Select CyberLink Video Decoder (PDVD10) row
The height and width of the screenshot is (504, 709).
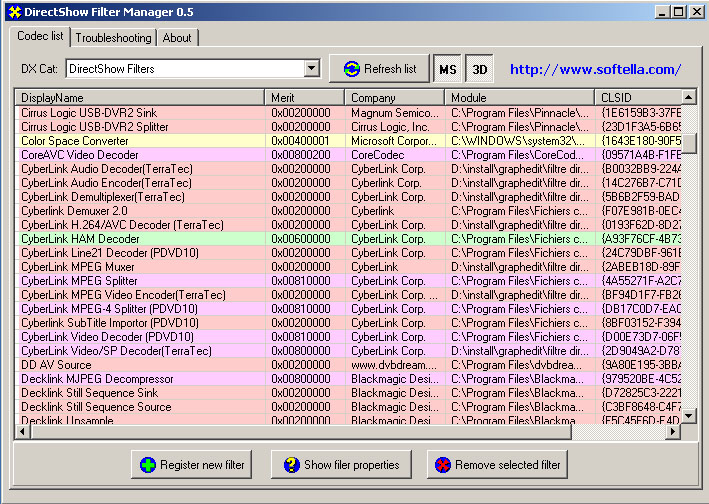(348, 337)
